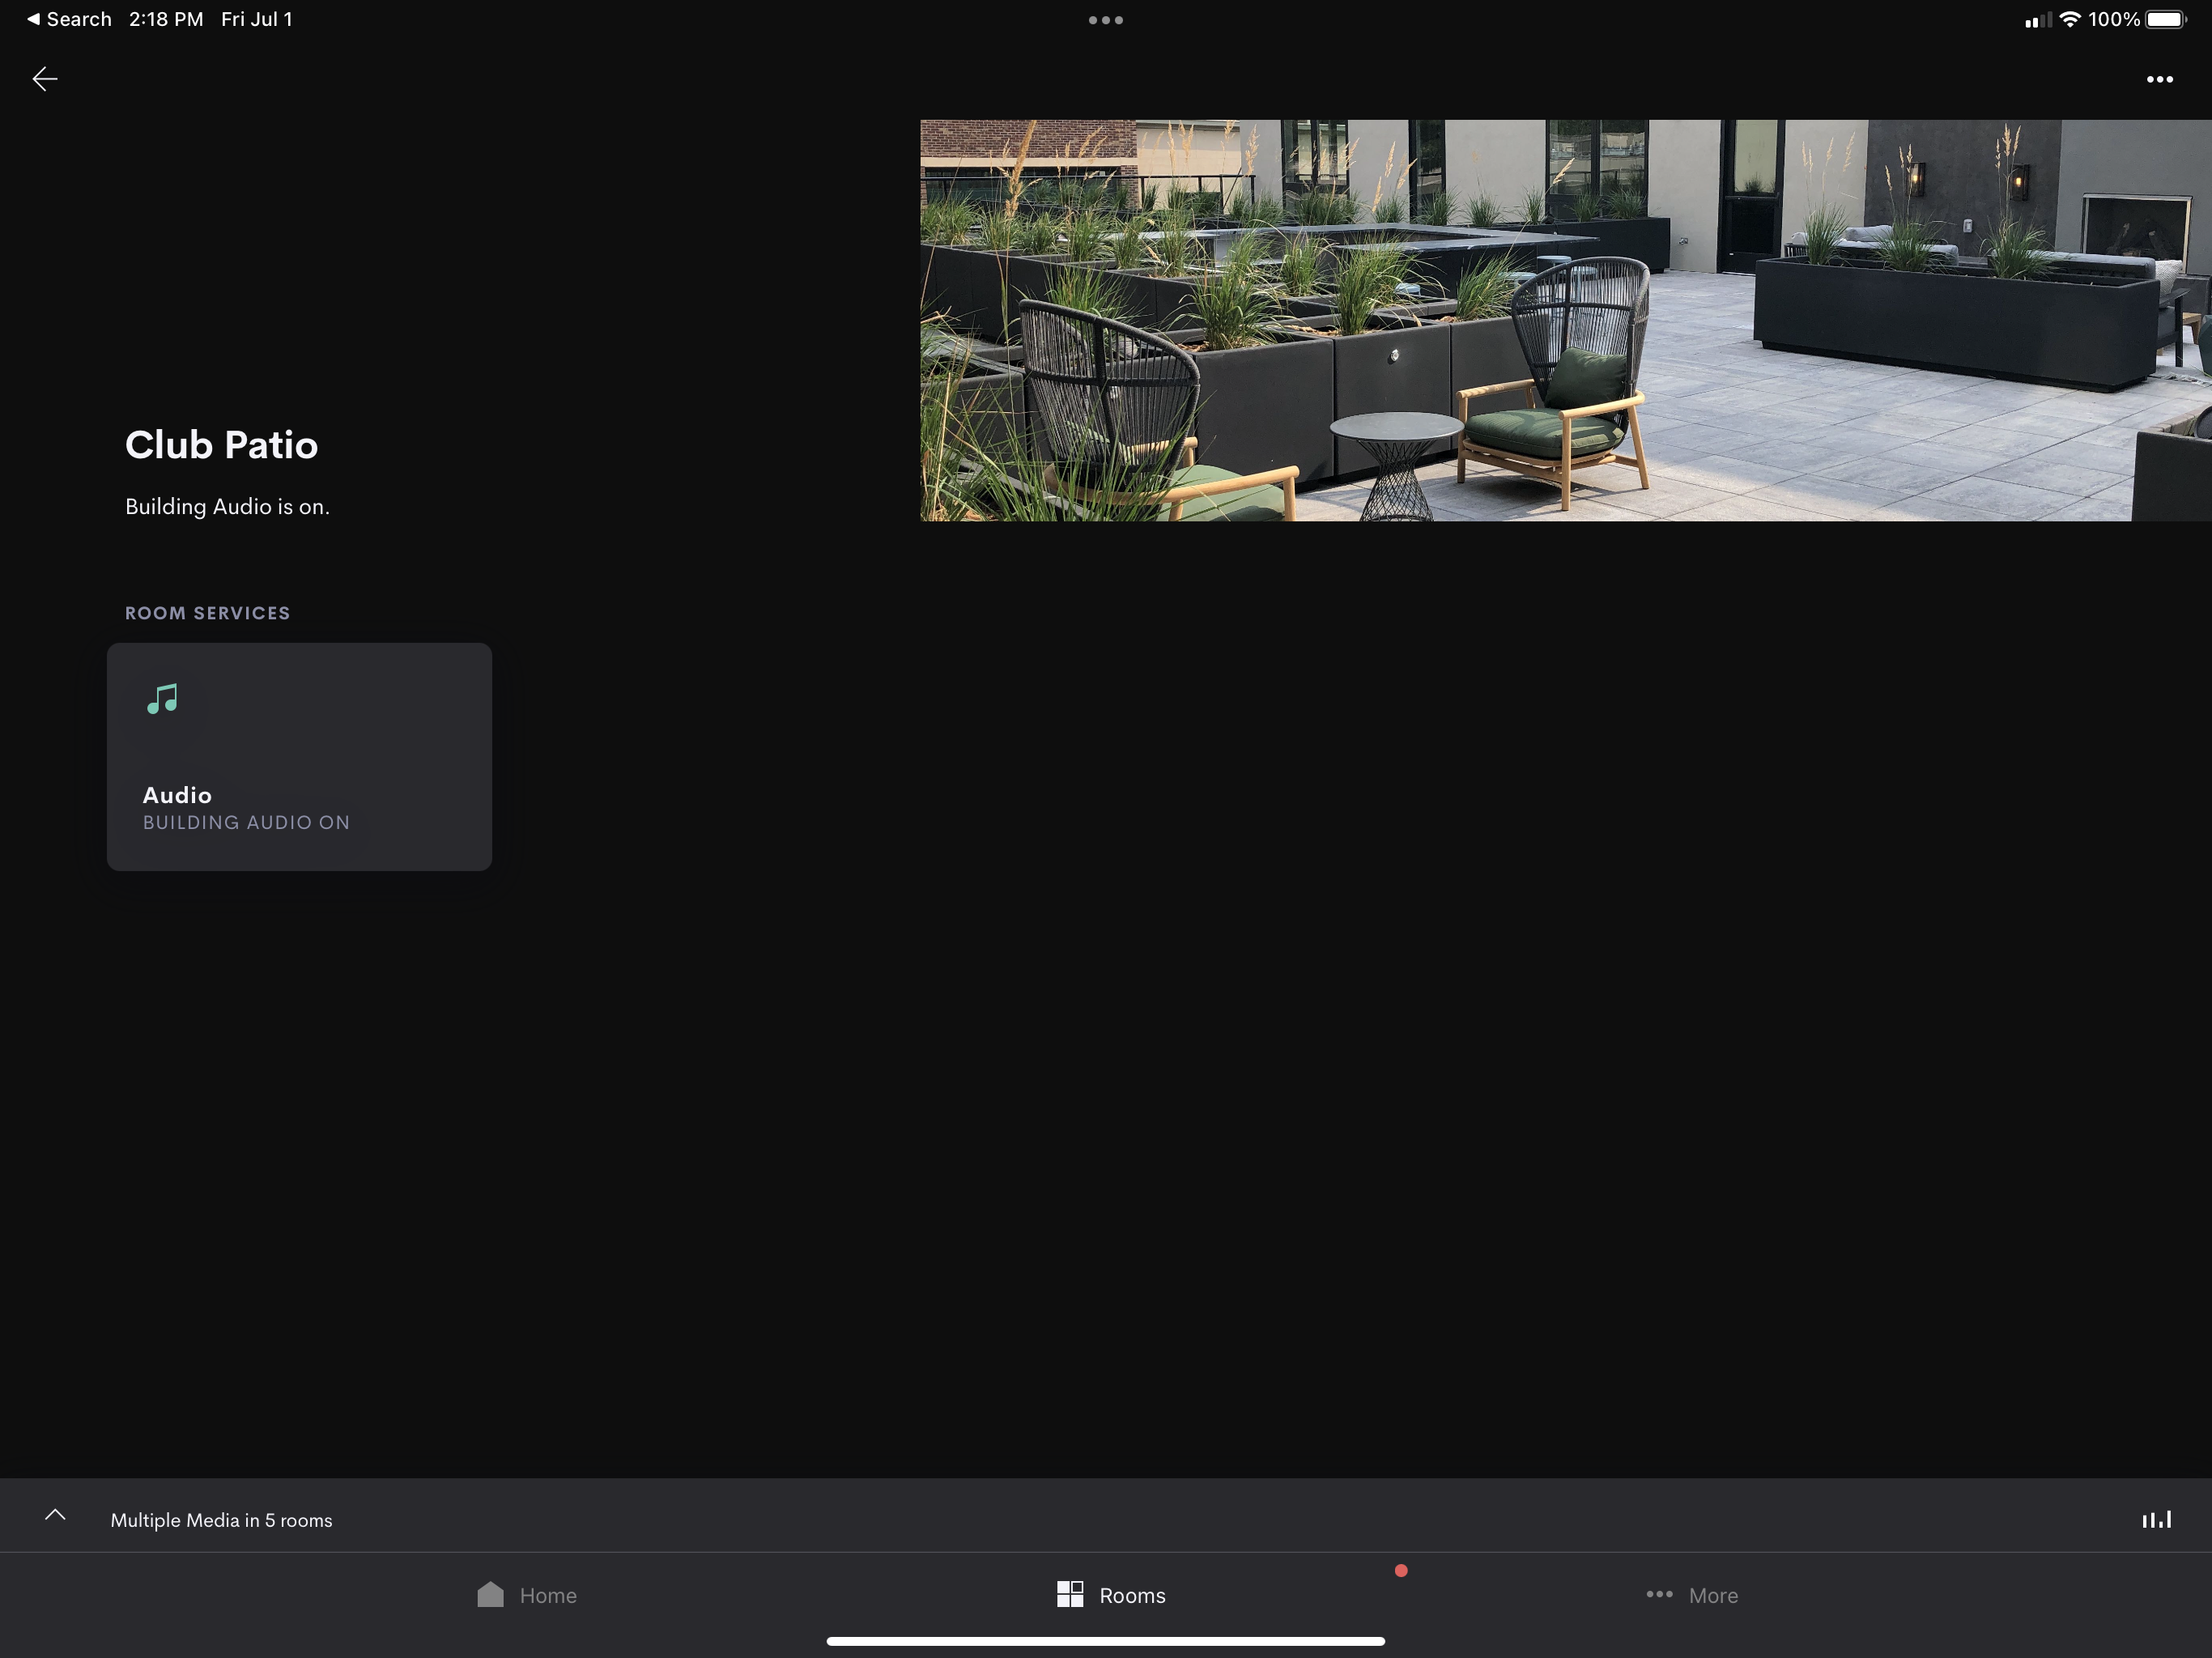Click the Building Audio is on text

click(227, 507)
